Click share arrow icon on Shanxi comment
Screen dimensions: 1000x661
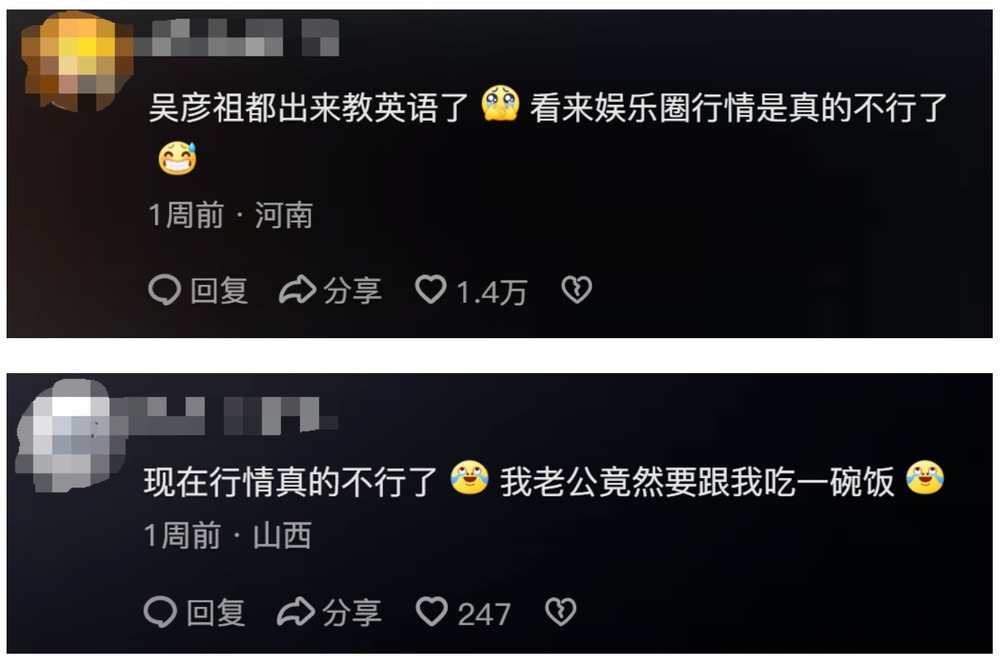[x=296, y=611]
